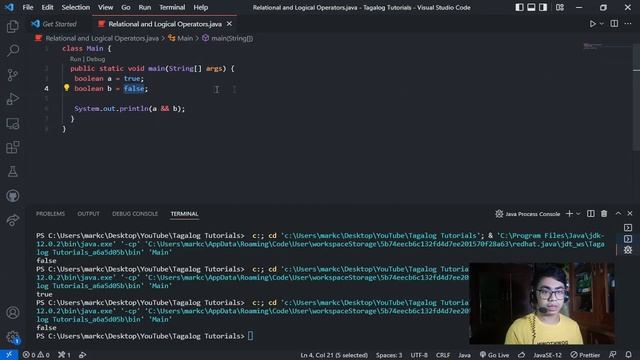640x360 pixels.
Task: Click the remote window indicator in status bar
Action: 9,355
